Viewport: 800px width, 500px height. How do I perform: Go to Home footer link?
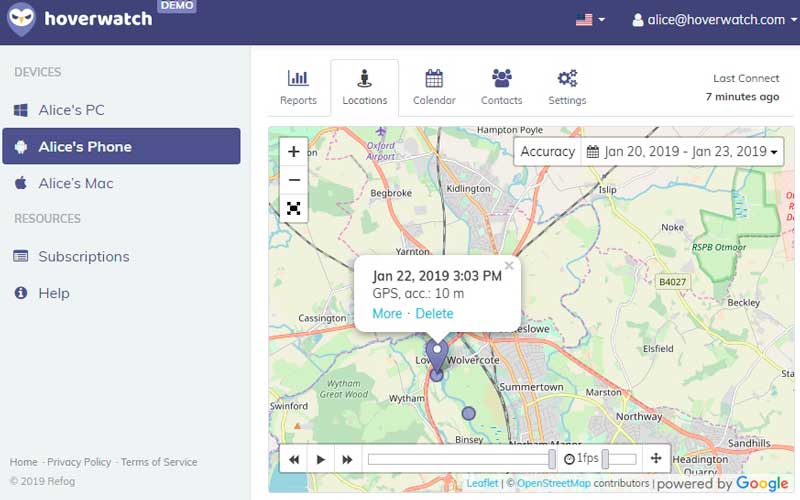click(23, 462)
